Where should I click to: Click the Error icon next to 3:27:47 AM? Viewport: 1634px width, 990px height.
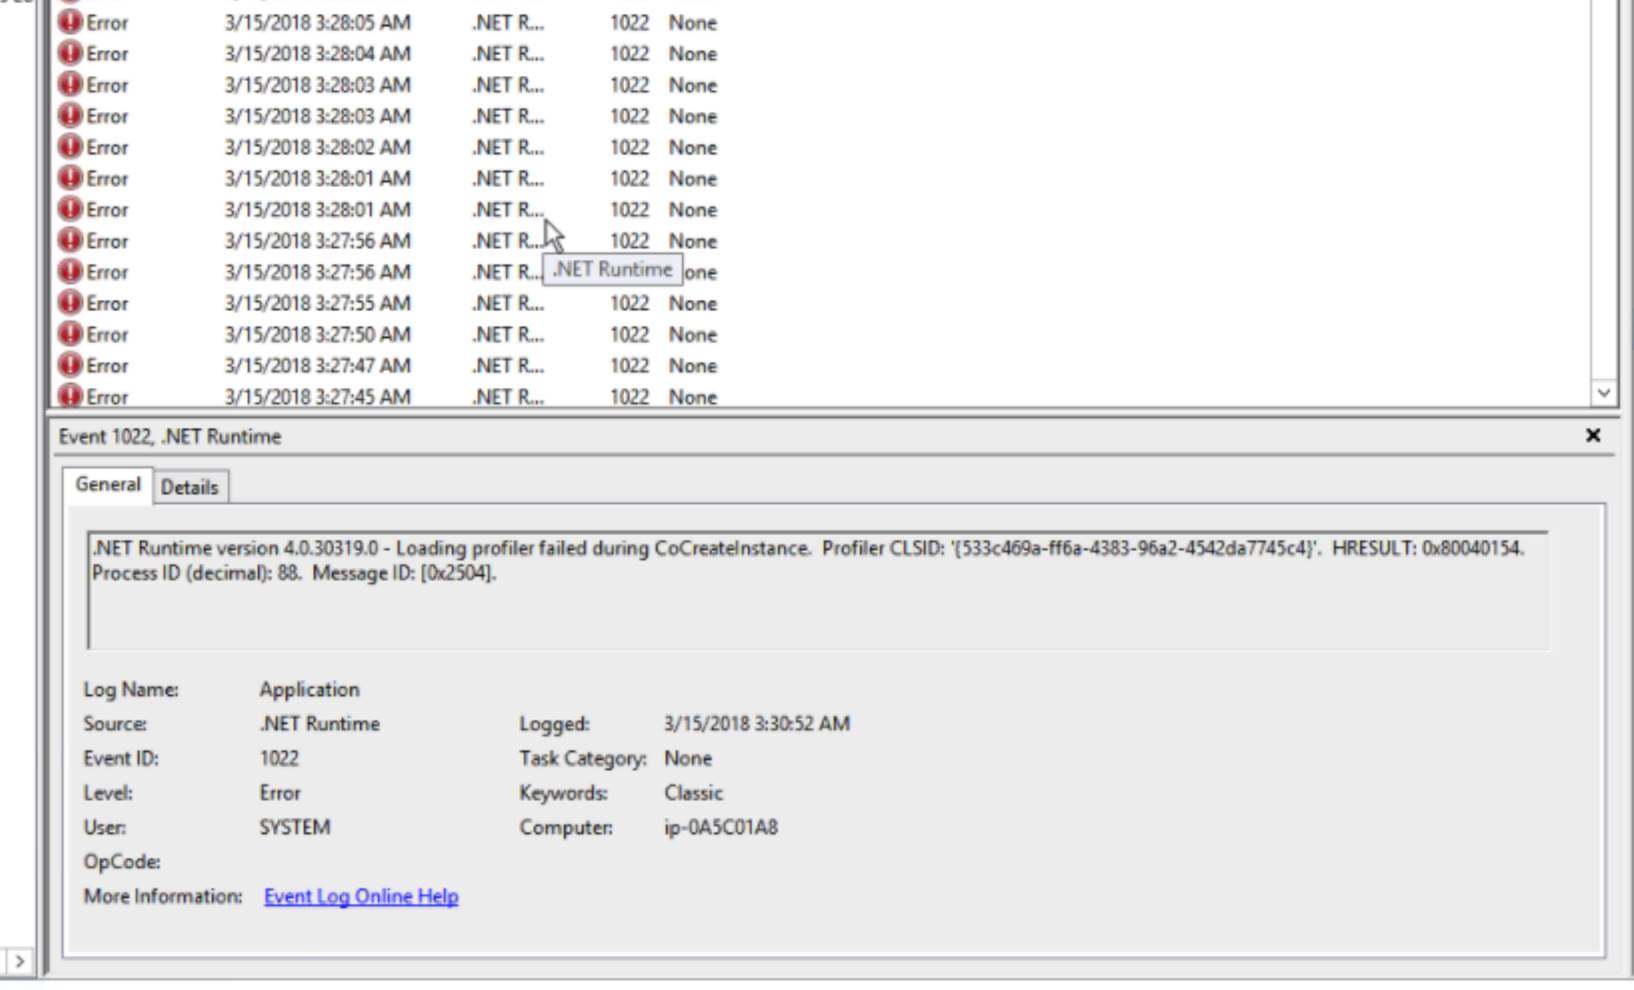(x=70, y=365)
